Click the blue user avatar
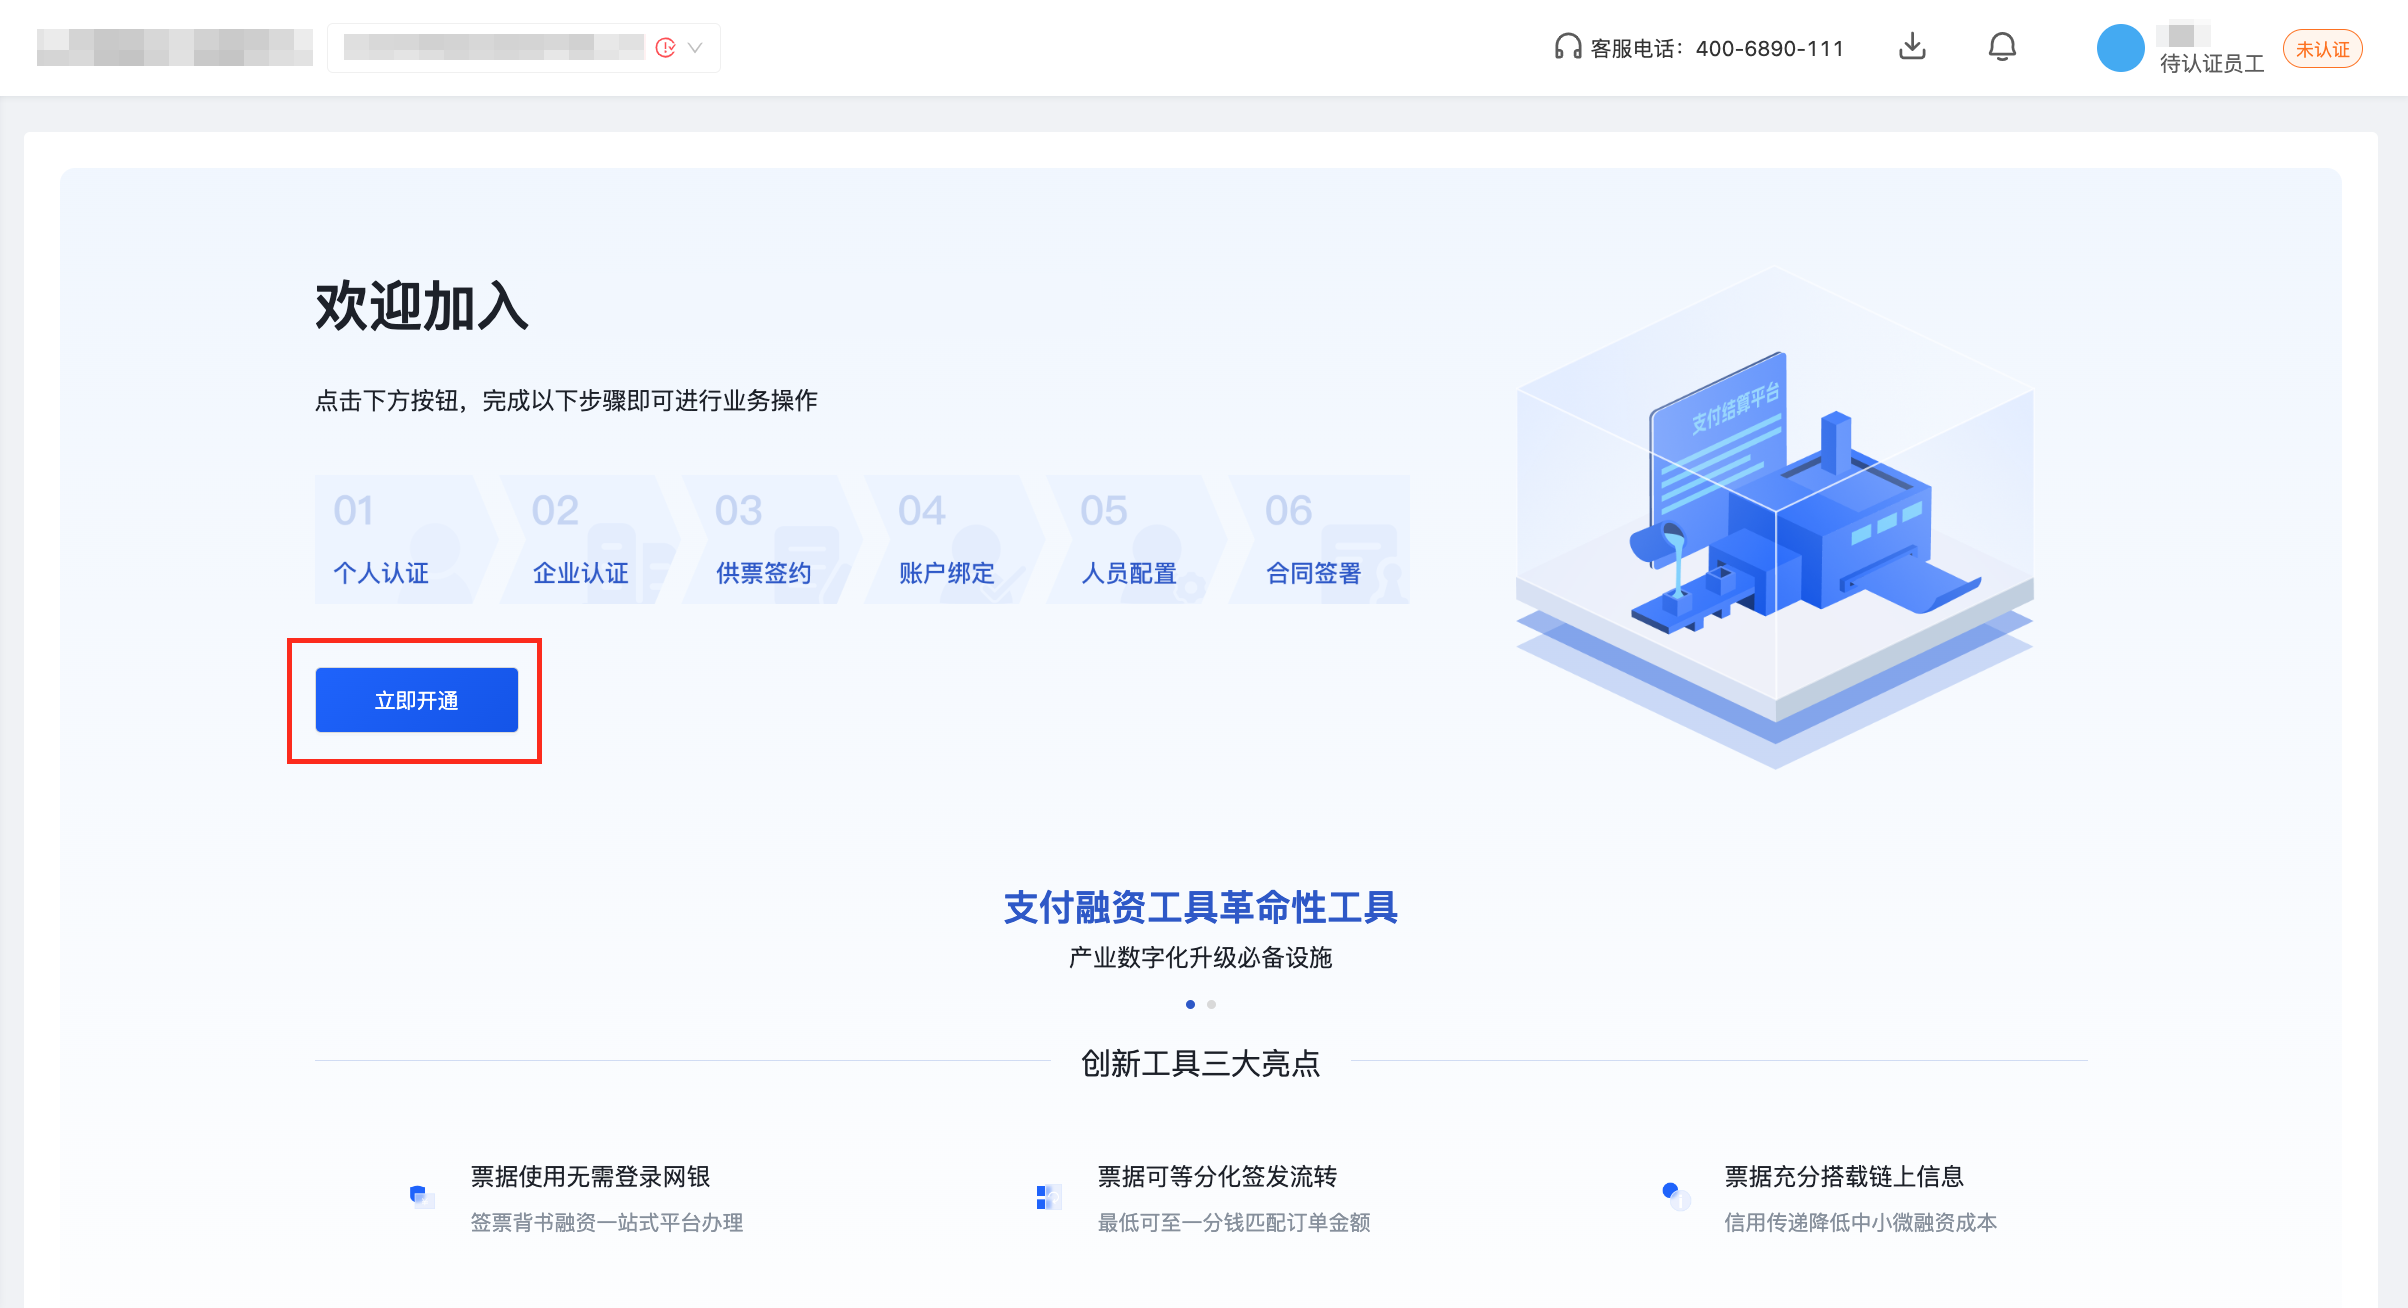This screenshot has height=1308, width=2408. coord(2120,48)
